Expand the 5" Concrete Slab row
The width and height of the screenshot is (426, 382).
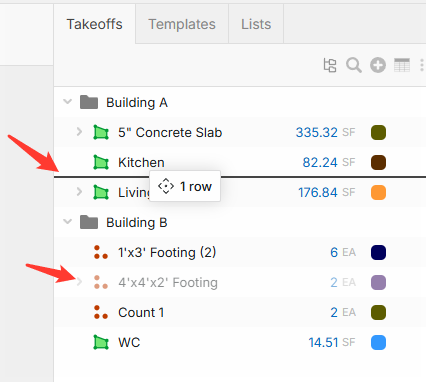(79, 132)
